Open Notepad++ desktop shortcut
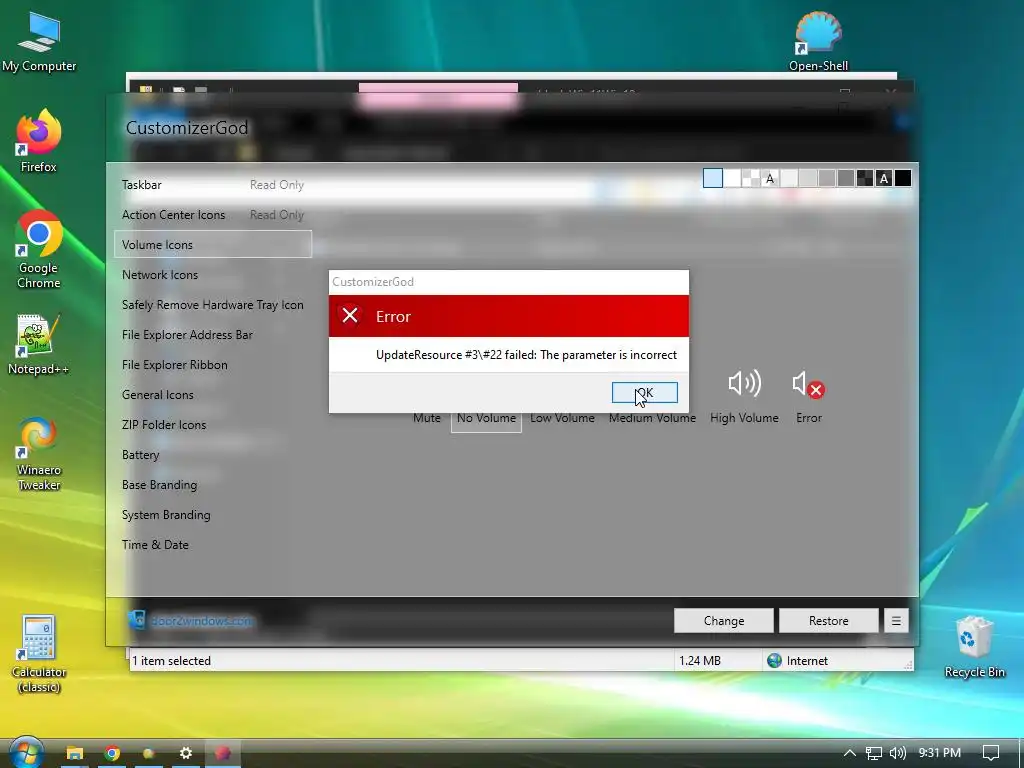The width and height of the screenshot is (1024, 768). (39, 345)
